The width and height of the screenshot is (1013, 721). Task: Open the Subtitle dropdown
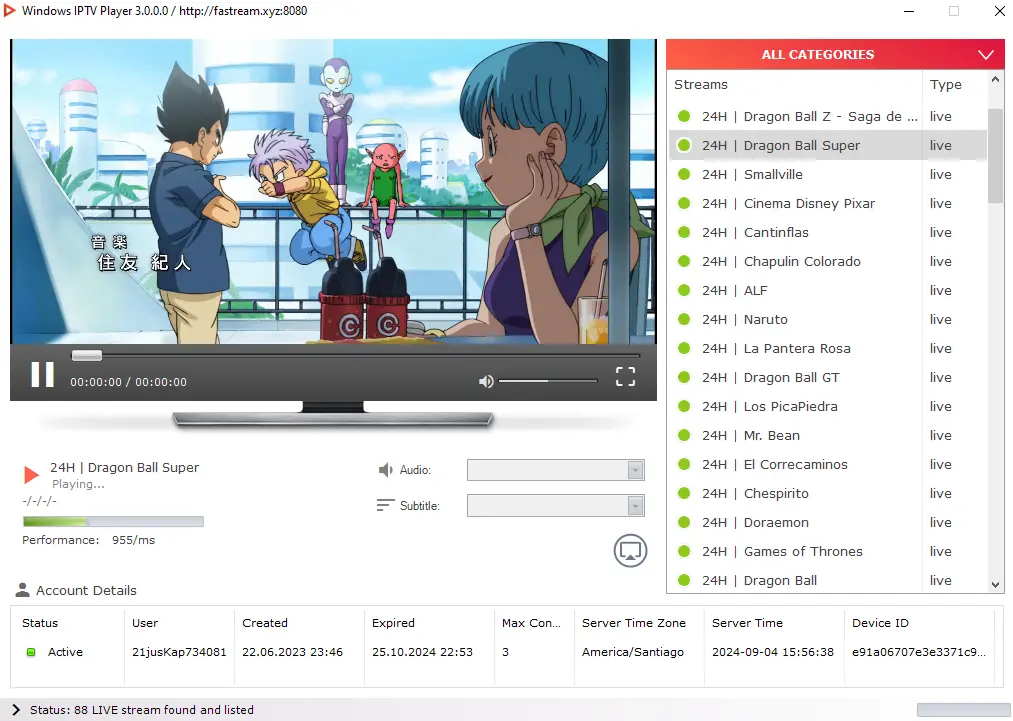pyautogui.click(x=556, y=505)
